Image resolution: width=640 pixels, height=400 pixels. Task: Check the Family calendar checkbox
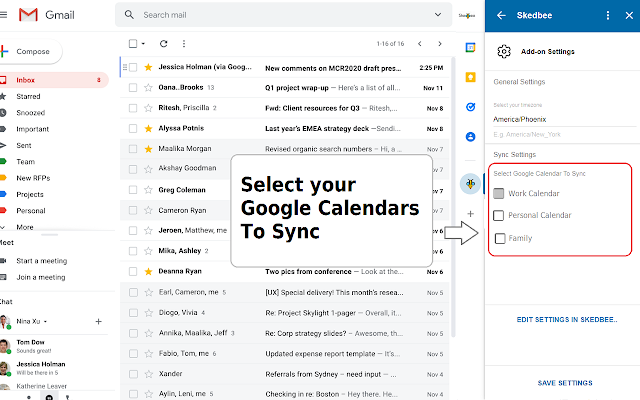(500, 238)
